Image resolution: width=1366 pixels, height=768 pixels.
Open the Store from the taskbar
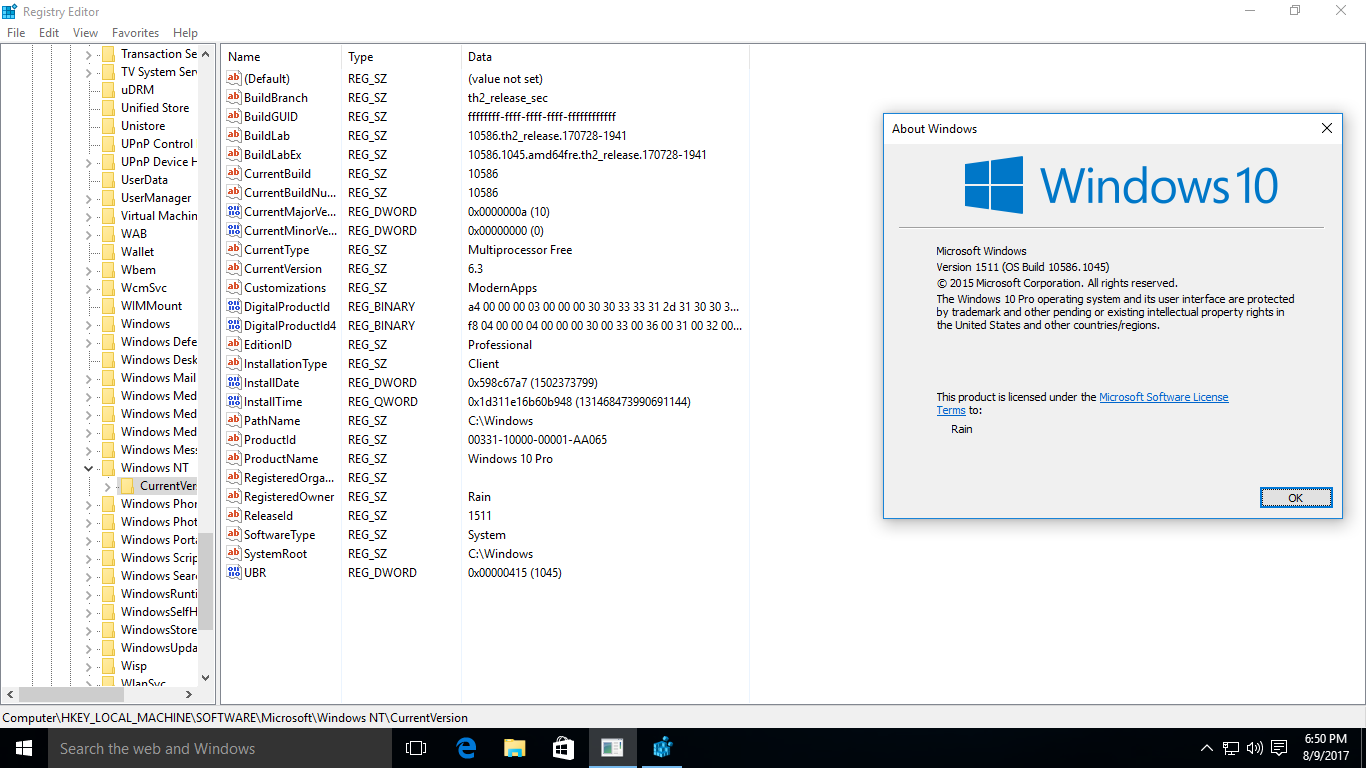[x=563, y=748]
